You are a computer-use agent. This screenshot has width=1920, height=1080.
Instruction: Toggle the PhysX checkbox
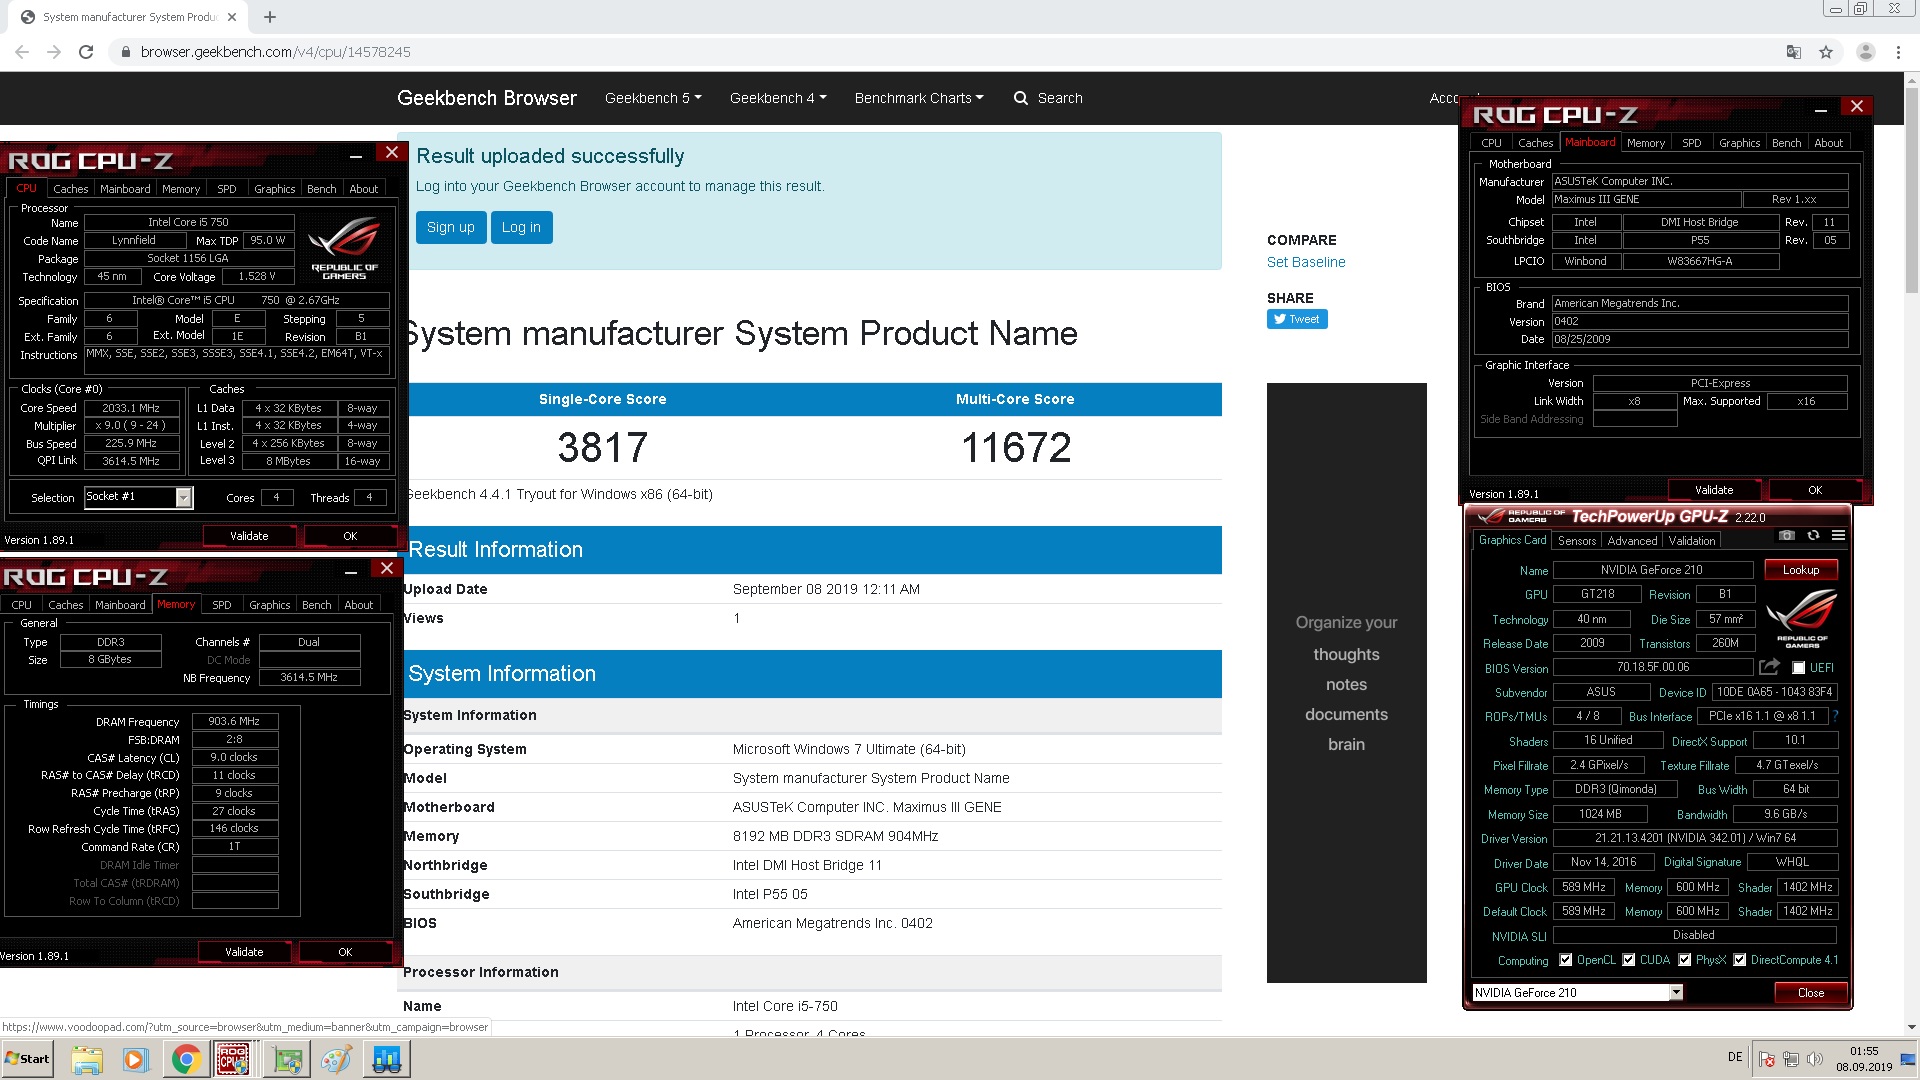pos(1684,960)
